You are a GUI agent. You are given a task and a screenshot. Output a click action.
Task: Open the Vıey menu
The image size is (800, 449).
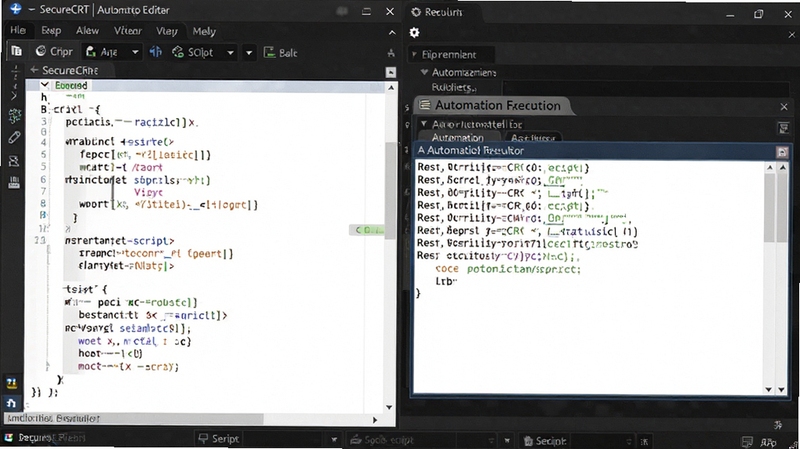click(167, 31)
